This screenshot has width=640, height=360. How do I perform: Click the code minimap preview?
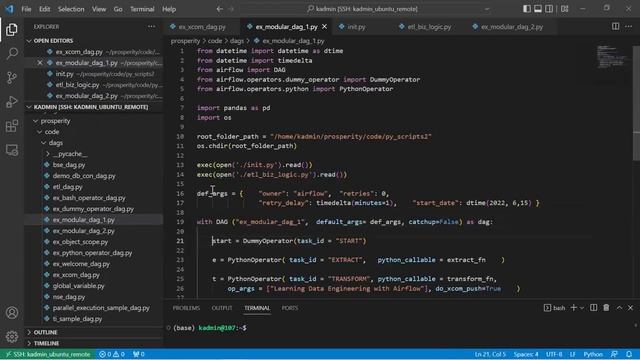point(612,56)
